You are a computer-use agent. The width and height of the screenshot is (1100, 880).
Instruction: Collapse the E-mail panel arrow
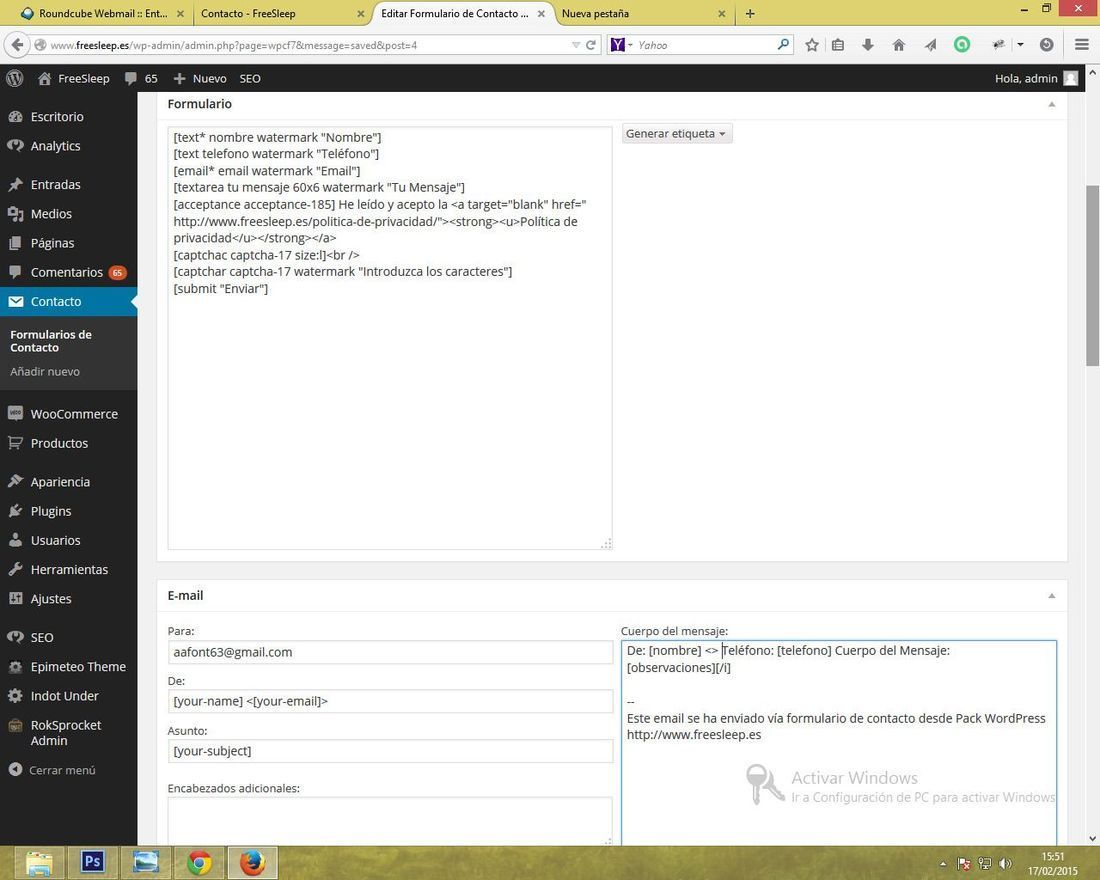coord(1052,596)
